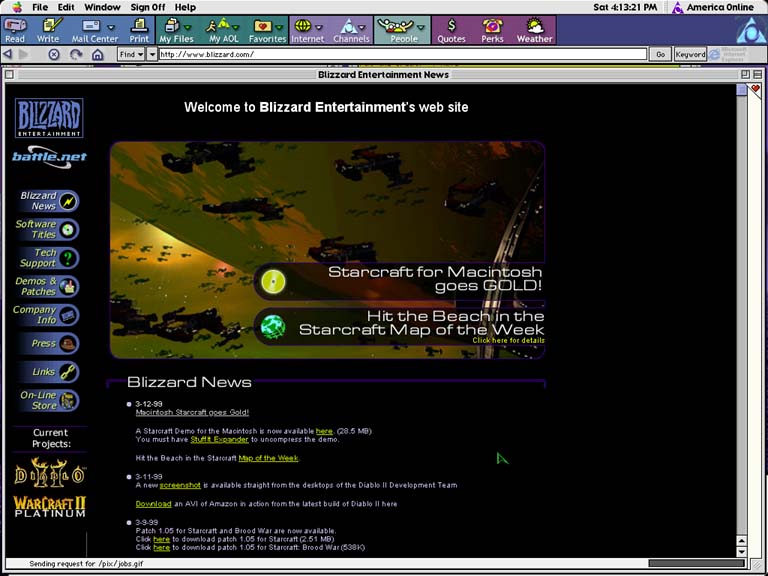Open the Links sidebar button

pos(47,372)
